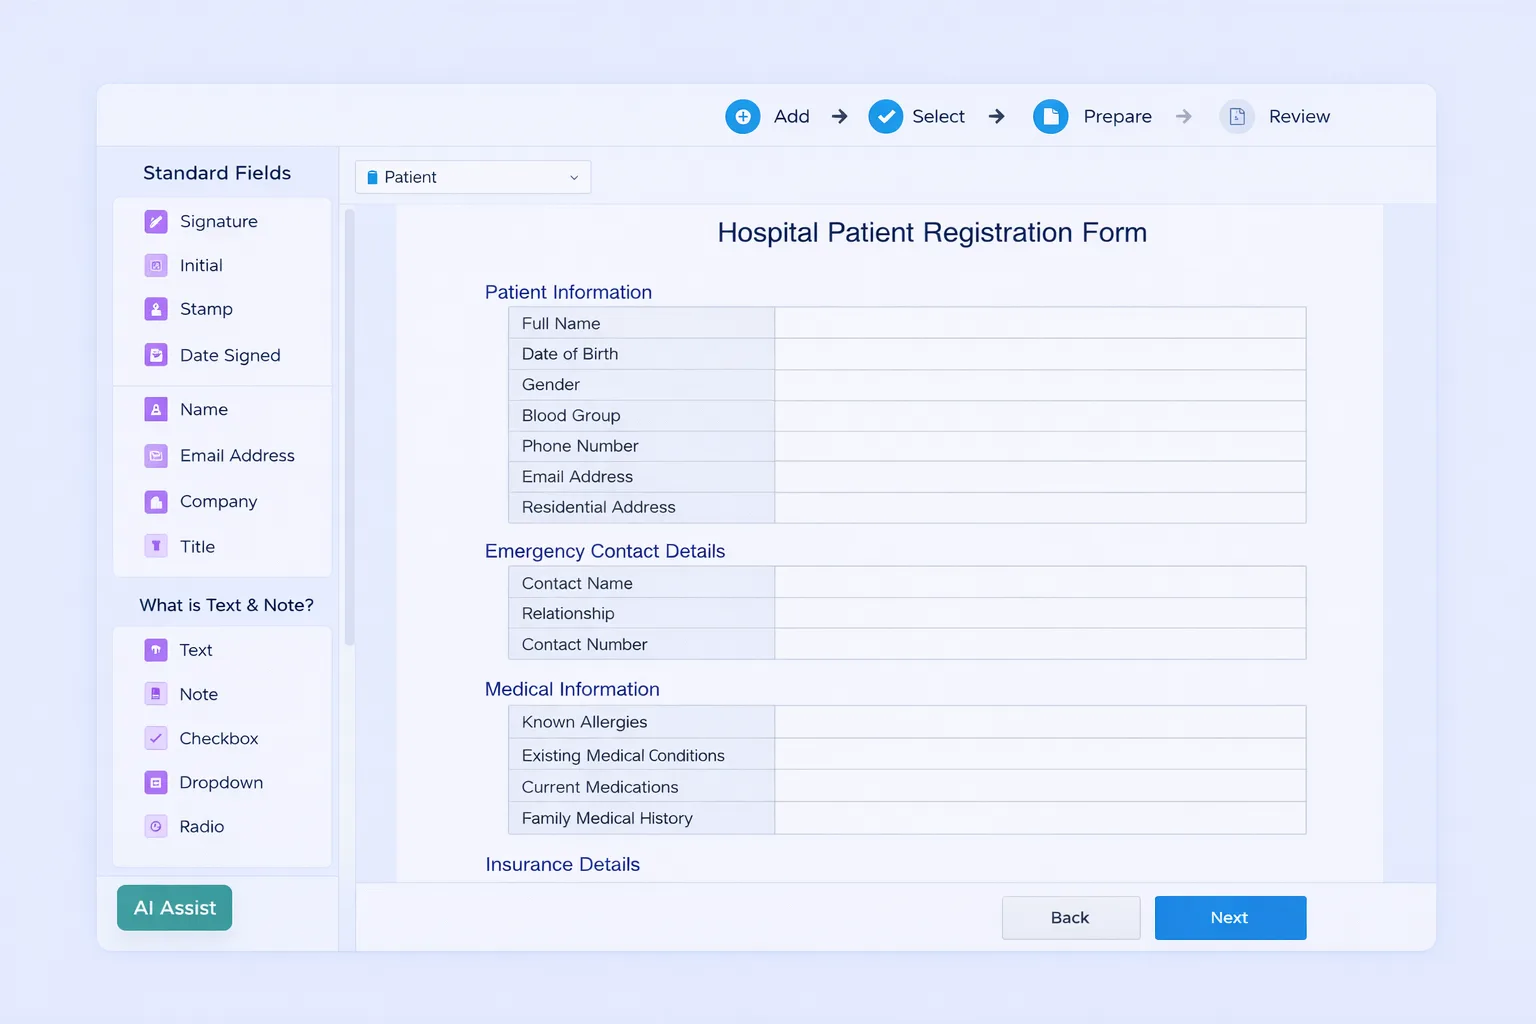Click the empty Contact Name cell

click(1040, 583)
